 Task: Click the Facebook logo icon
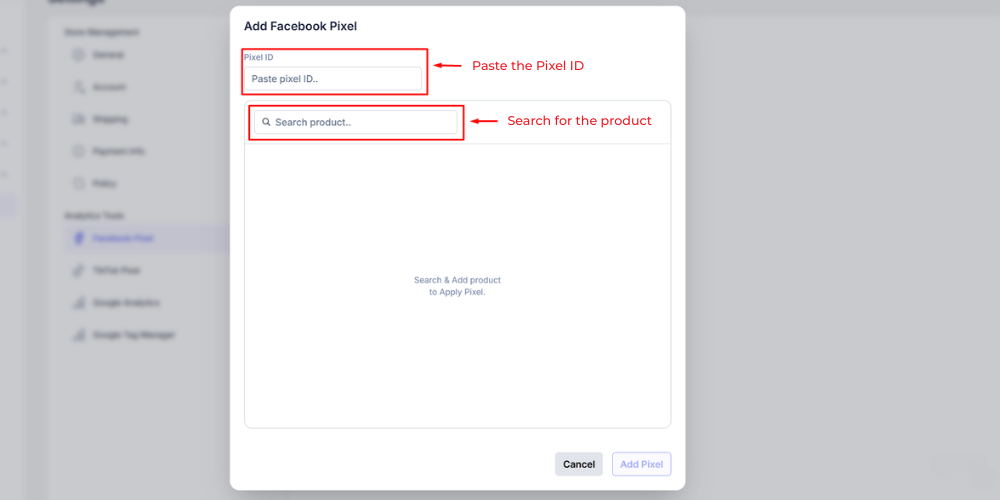78,238
